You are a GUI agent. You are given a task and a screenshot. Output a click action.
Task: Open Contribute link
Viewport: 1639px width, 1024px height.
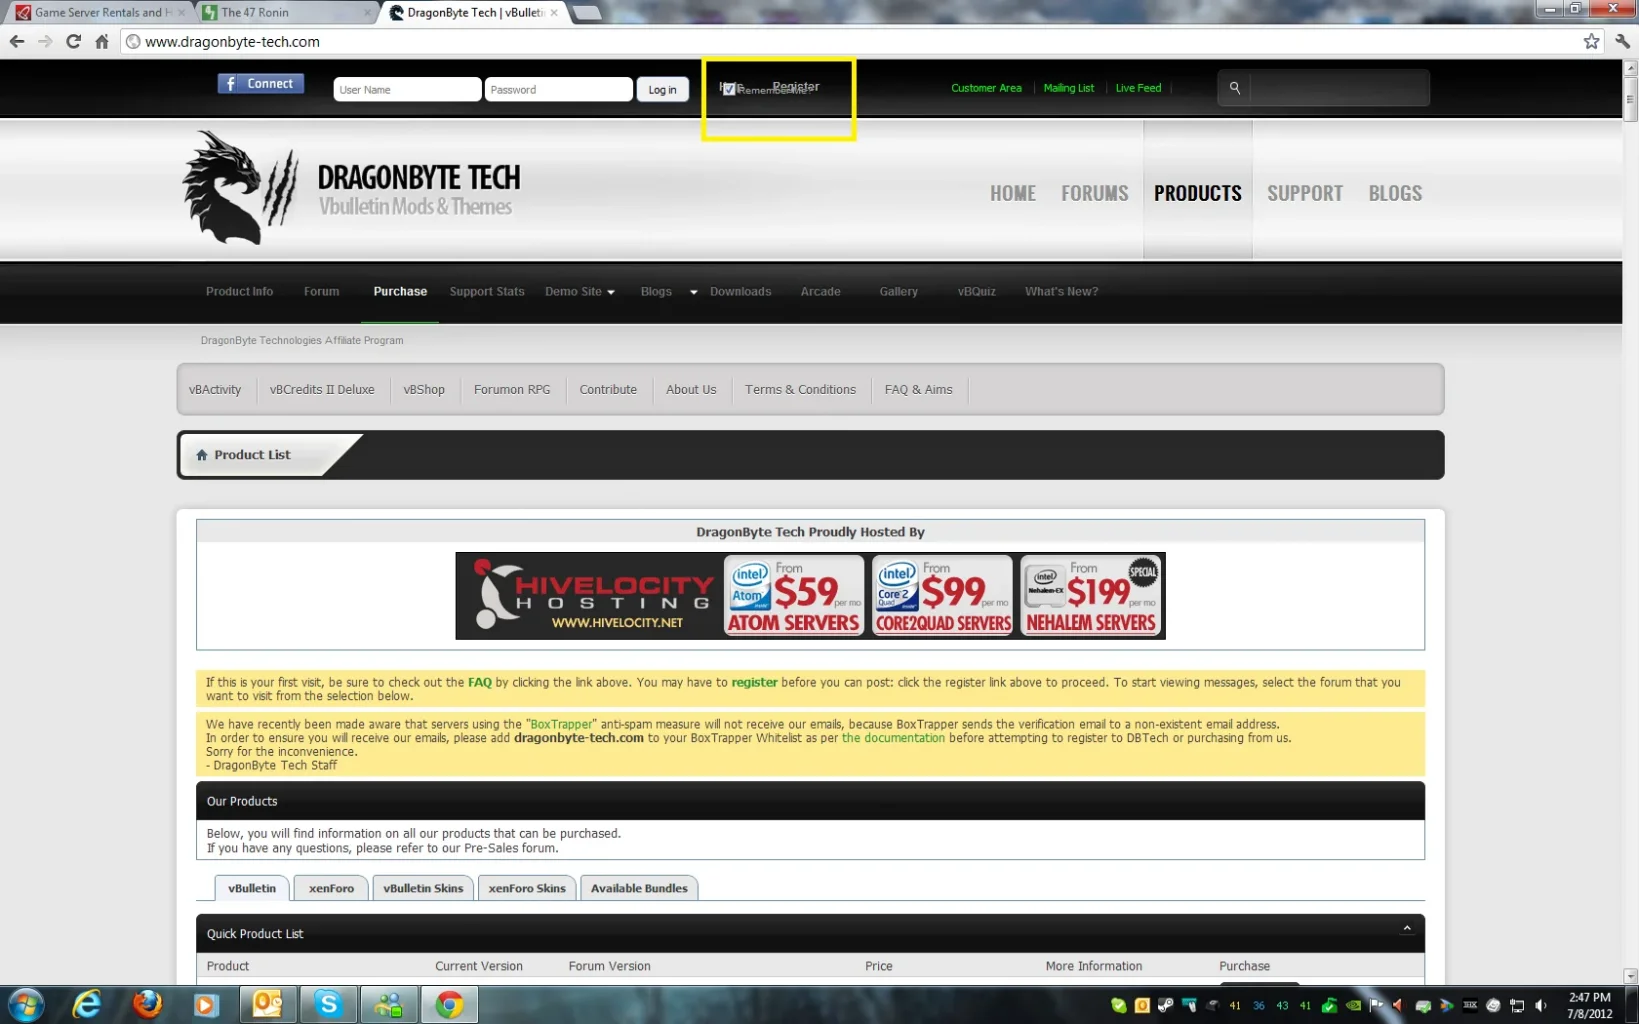tap(608, 389)
